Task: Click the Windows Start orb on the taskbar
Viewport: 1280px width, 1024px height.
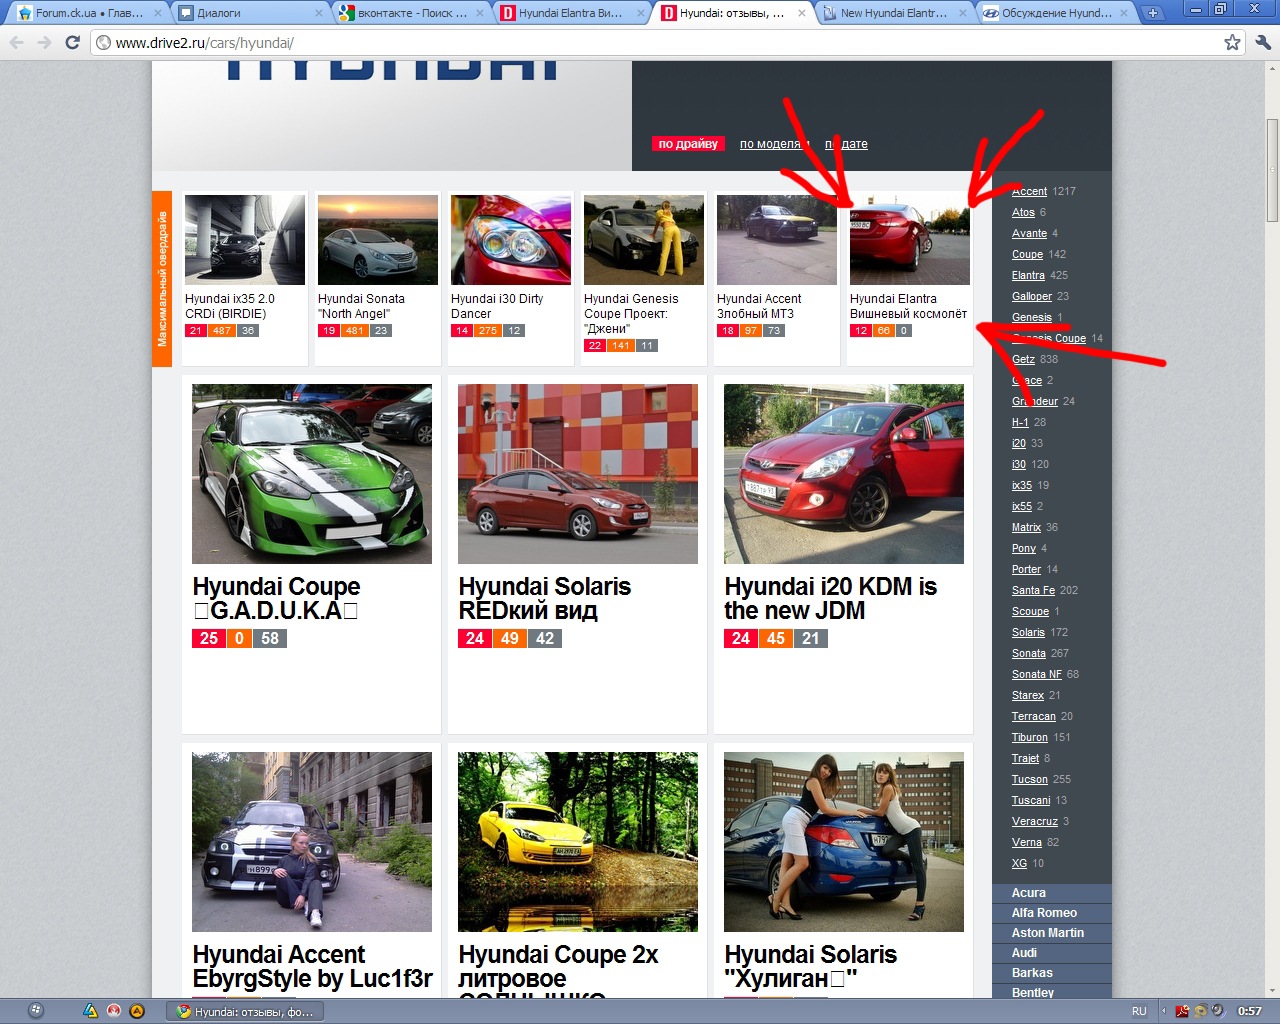Action: [36, 1011]
